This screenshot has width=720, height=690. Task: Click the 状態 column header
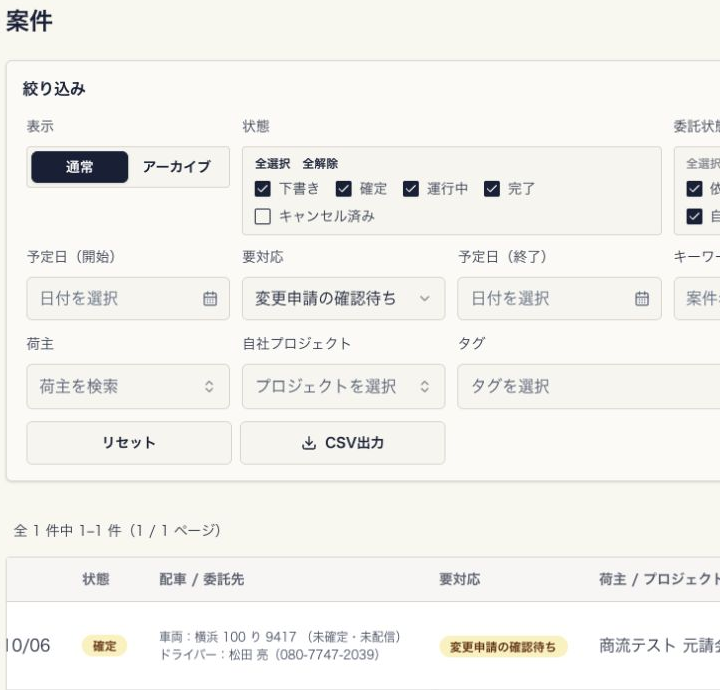coord(96,579)
